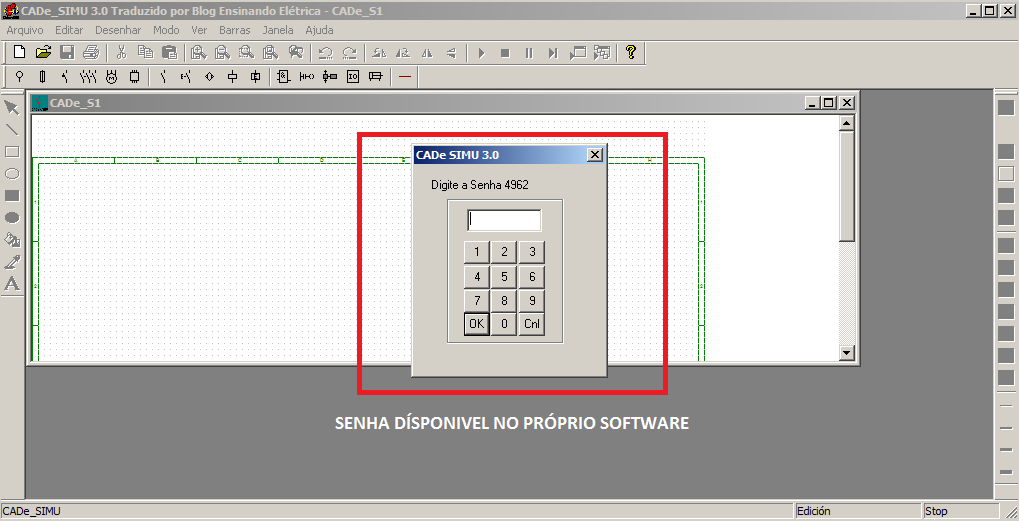Viewport: 1019px width, 521px height.
Task: Select the fuse symbol icon
Action: tap(42, 77)
